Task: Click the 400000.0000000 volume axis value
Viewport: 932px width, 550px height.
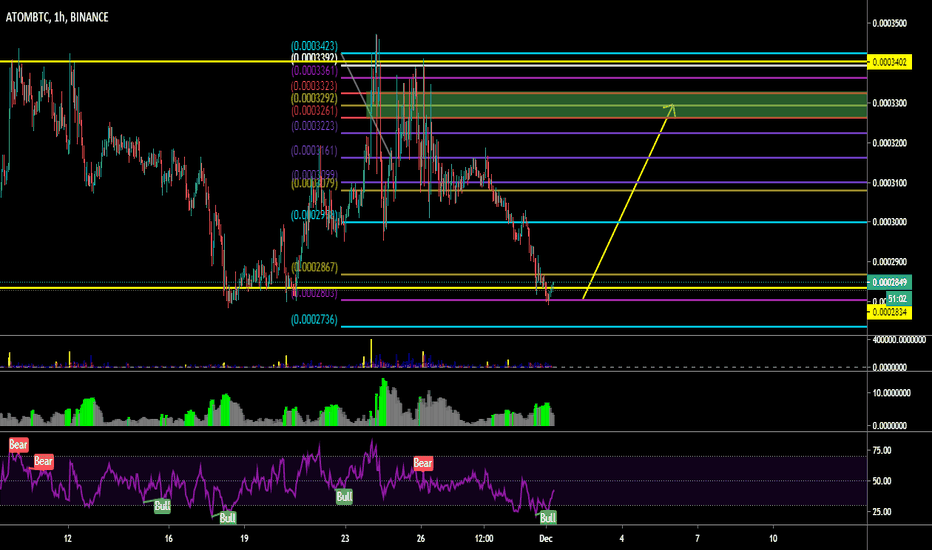Action: (x=899, y=340)
